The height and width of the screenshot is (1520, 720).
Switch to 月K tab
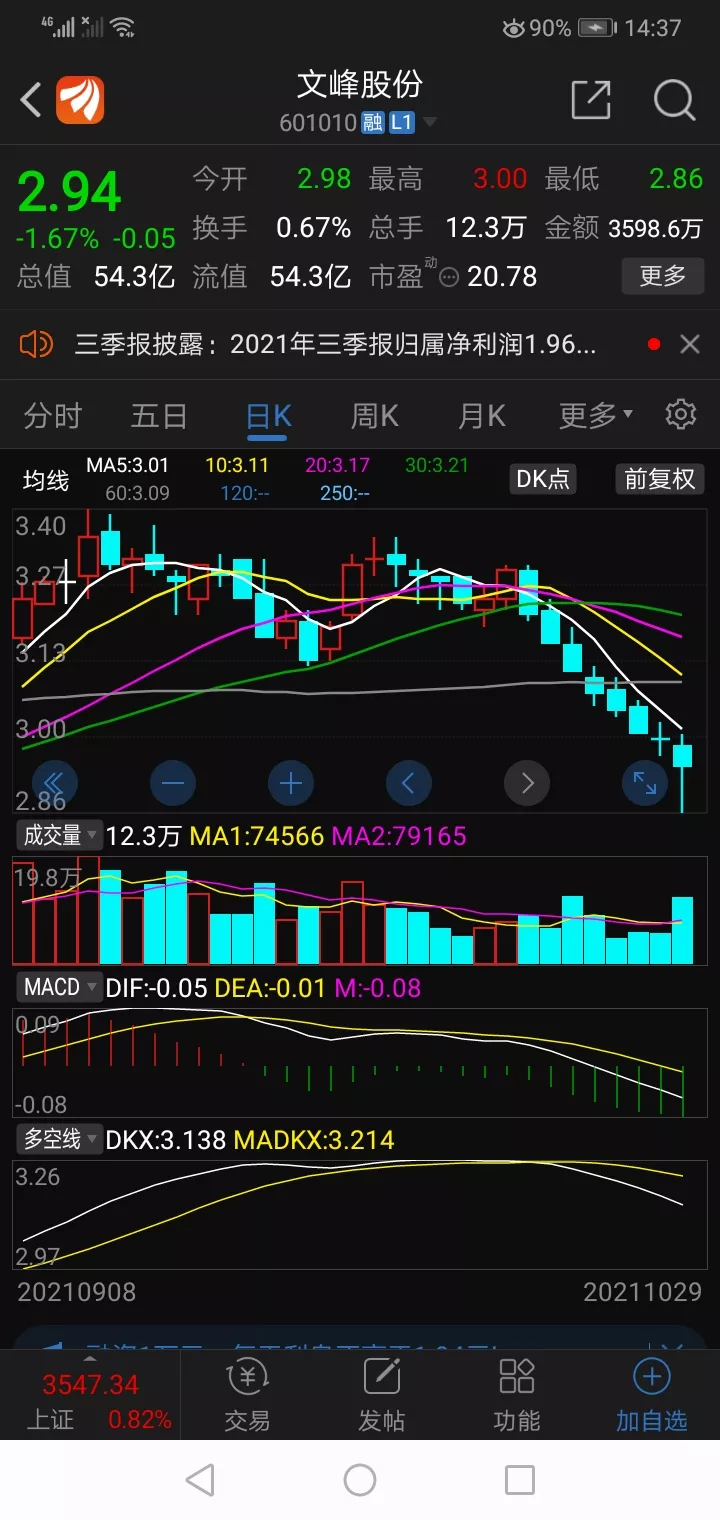482,415
